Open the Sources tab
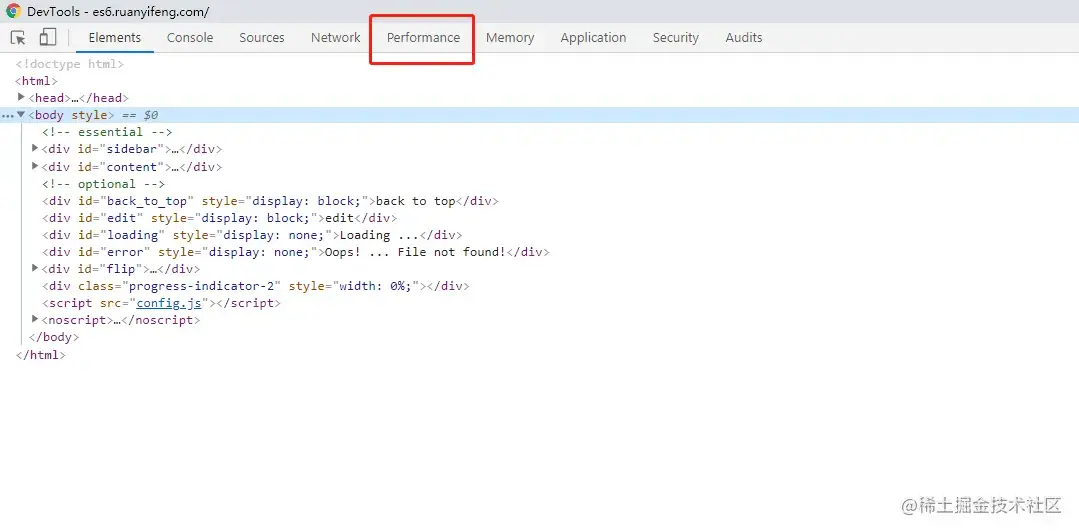The image size is (1079, 532). point(261,38)
